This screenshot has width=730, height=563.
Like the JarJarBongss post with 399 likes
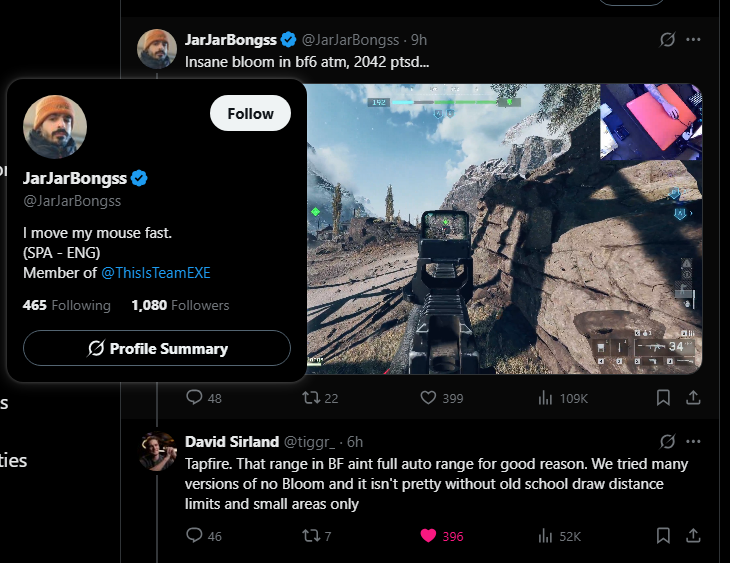pyautogui.click(x=429, y=398)
